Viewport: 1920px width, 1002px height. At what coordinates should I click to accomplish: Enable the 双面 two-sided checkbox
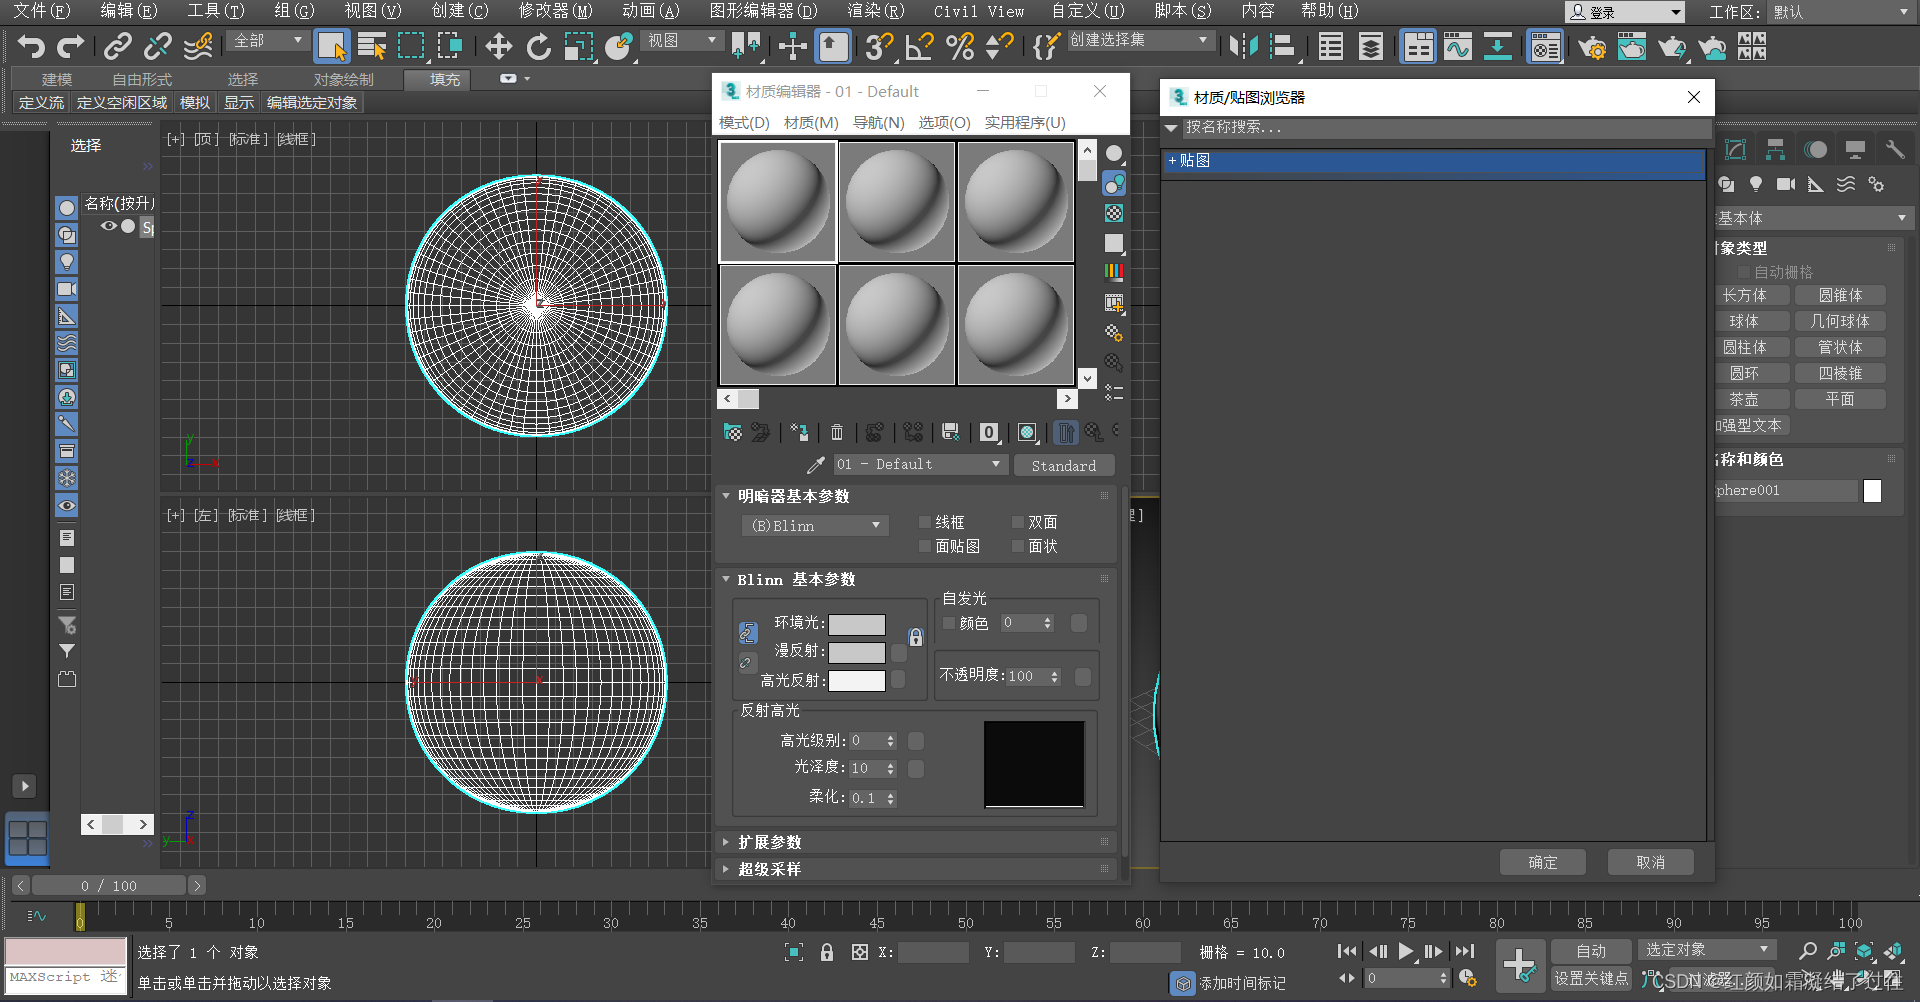(x=1018, y=522)
